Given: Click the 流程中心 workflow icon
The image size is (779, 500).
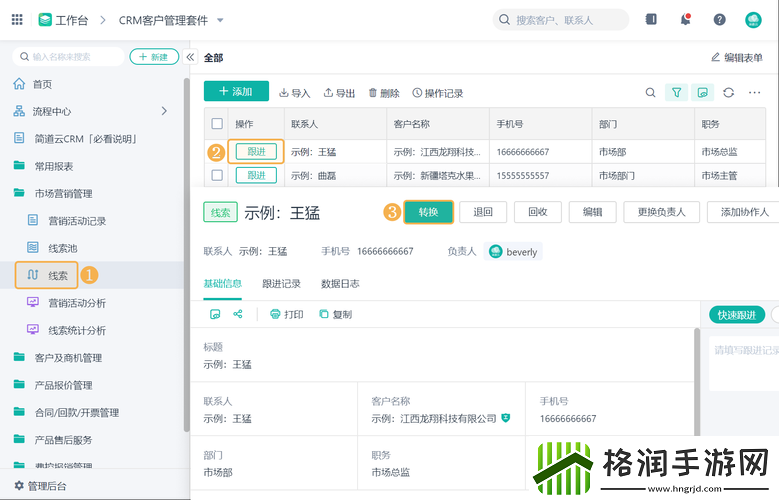Looking at the screenshot, I should pos(19,111).
